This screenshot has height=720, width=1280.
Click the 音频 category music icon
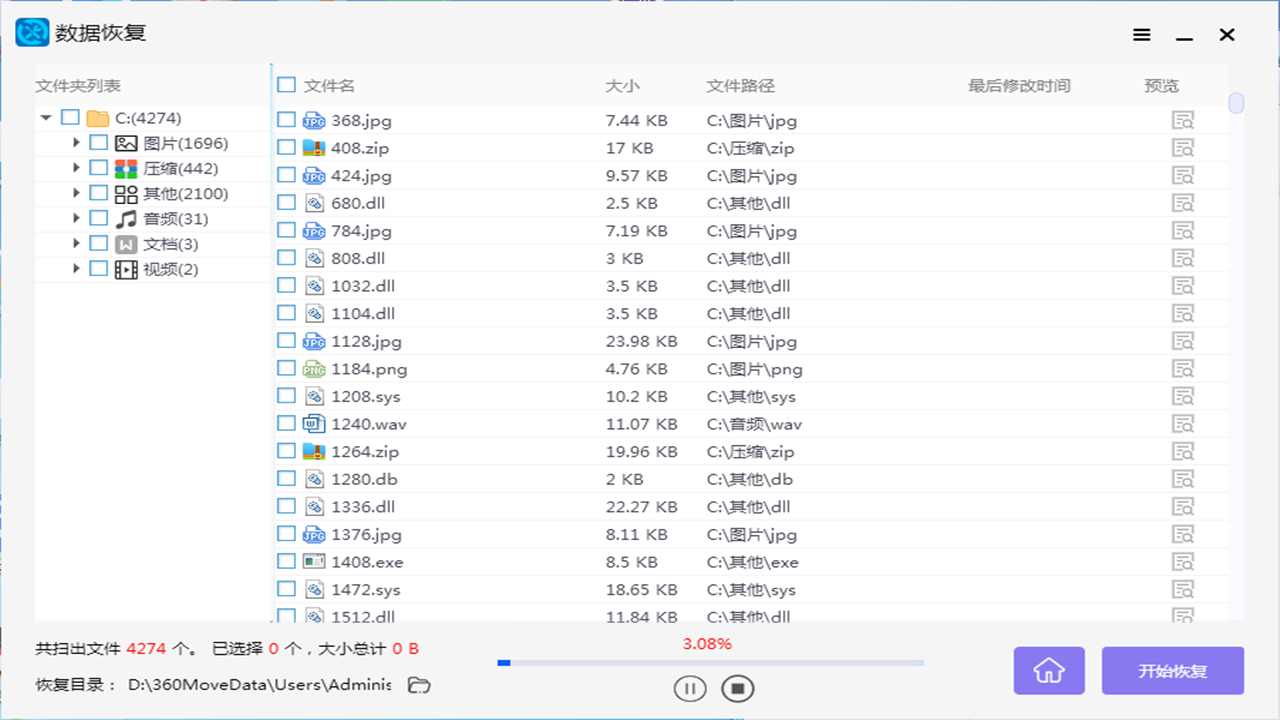tap(124, 218)
